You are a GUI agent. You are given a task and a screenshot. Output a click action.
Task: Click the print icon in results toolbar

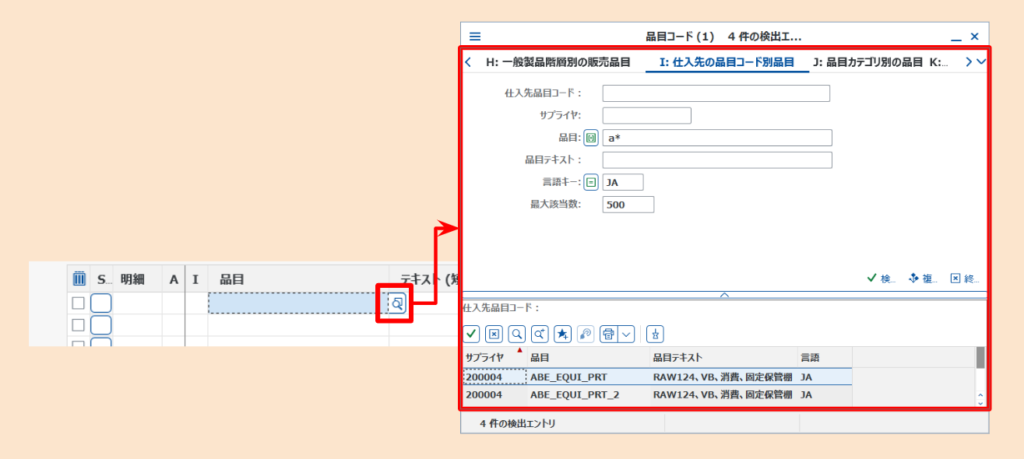[x=608, y=334]
